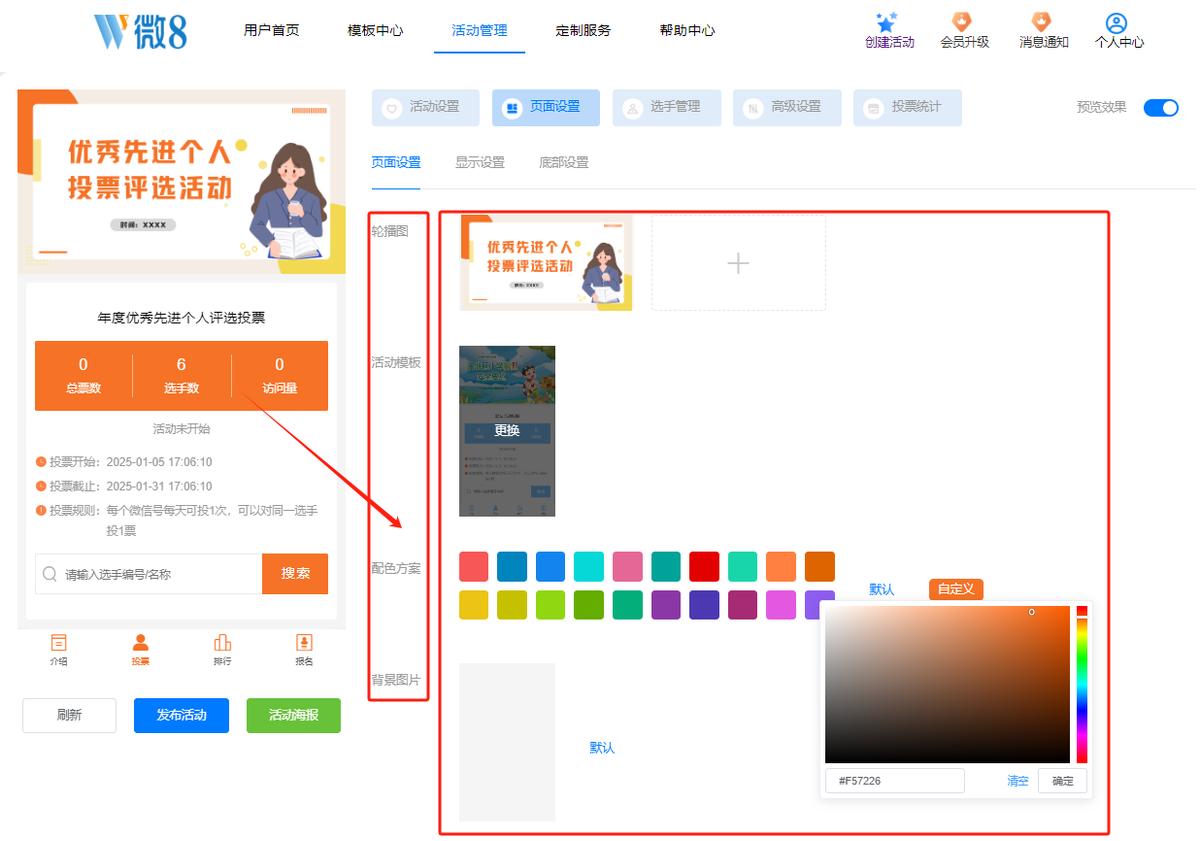Select 活动管理 in the top menu
The height and width of the screenshot is (841, 1200).
tap(479, 30)
